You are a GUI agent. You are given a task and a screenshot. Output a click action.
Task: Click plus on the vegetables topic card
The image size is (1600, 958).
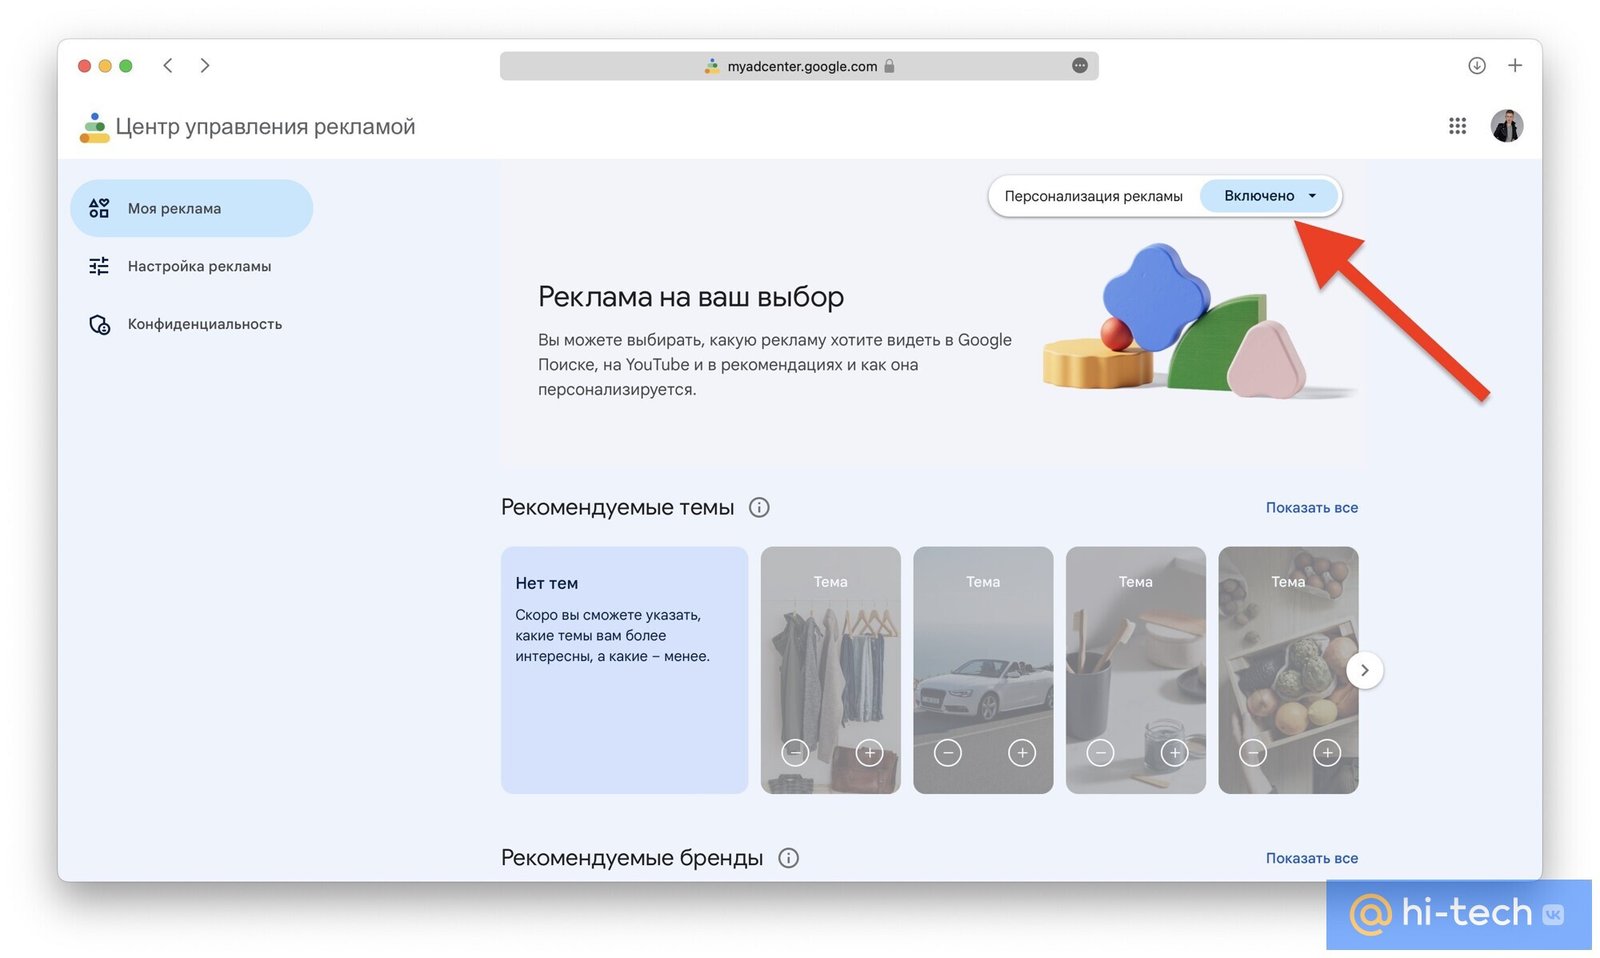point(1327,752)
